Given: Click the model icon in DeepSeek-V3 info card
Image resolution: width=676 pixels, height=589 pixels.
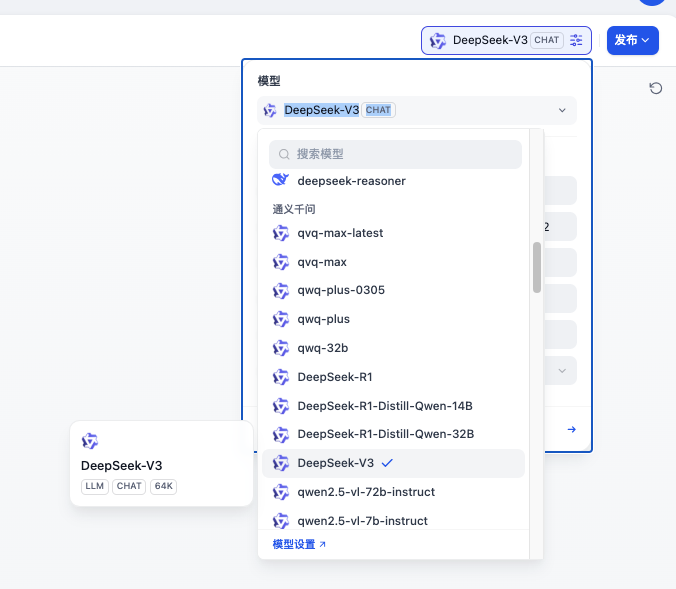Looking at the screenshot, I should [x=90, y=441].
